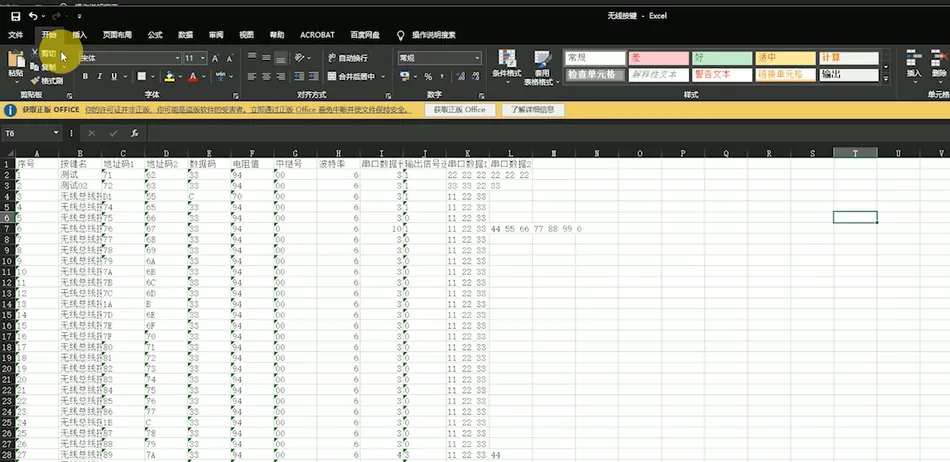This screenshot has width=950, height=462.
Task: Select row 7 header
Action: point(7,228)
